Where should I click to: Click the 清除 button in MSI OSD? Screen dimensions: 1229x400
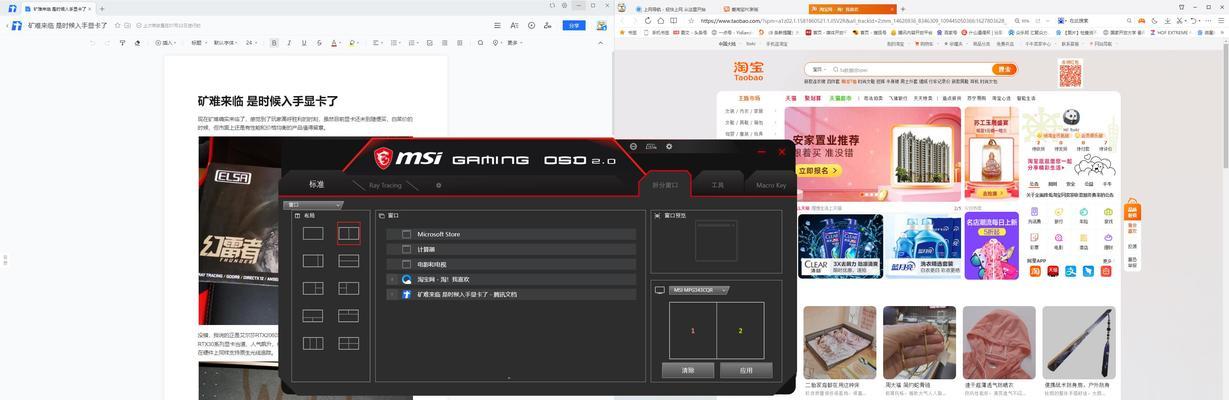click(688, 370)
